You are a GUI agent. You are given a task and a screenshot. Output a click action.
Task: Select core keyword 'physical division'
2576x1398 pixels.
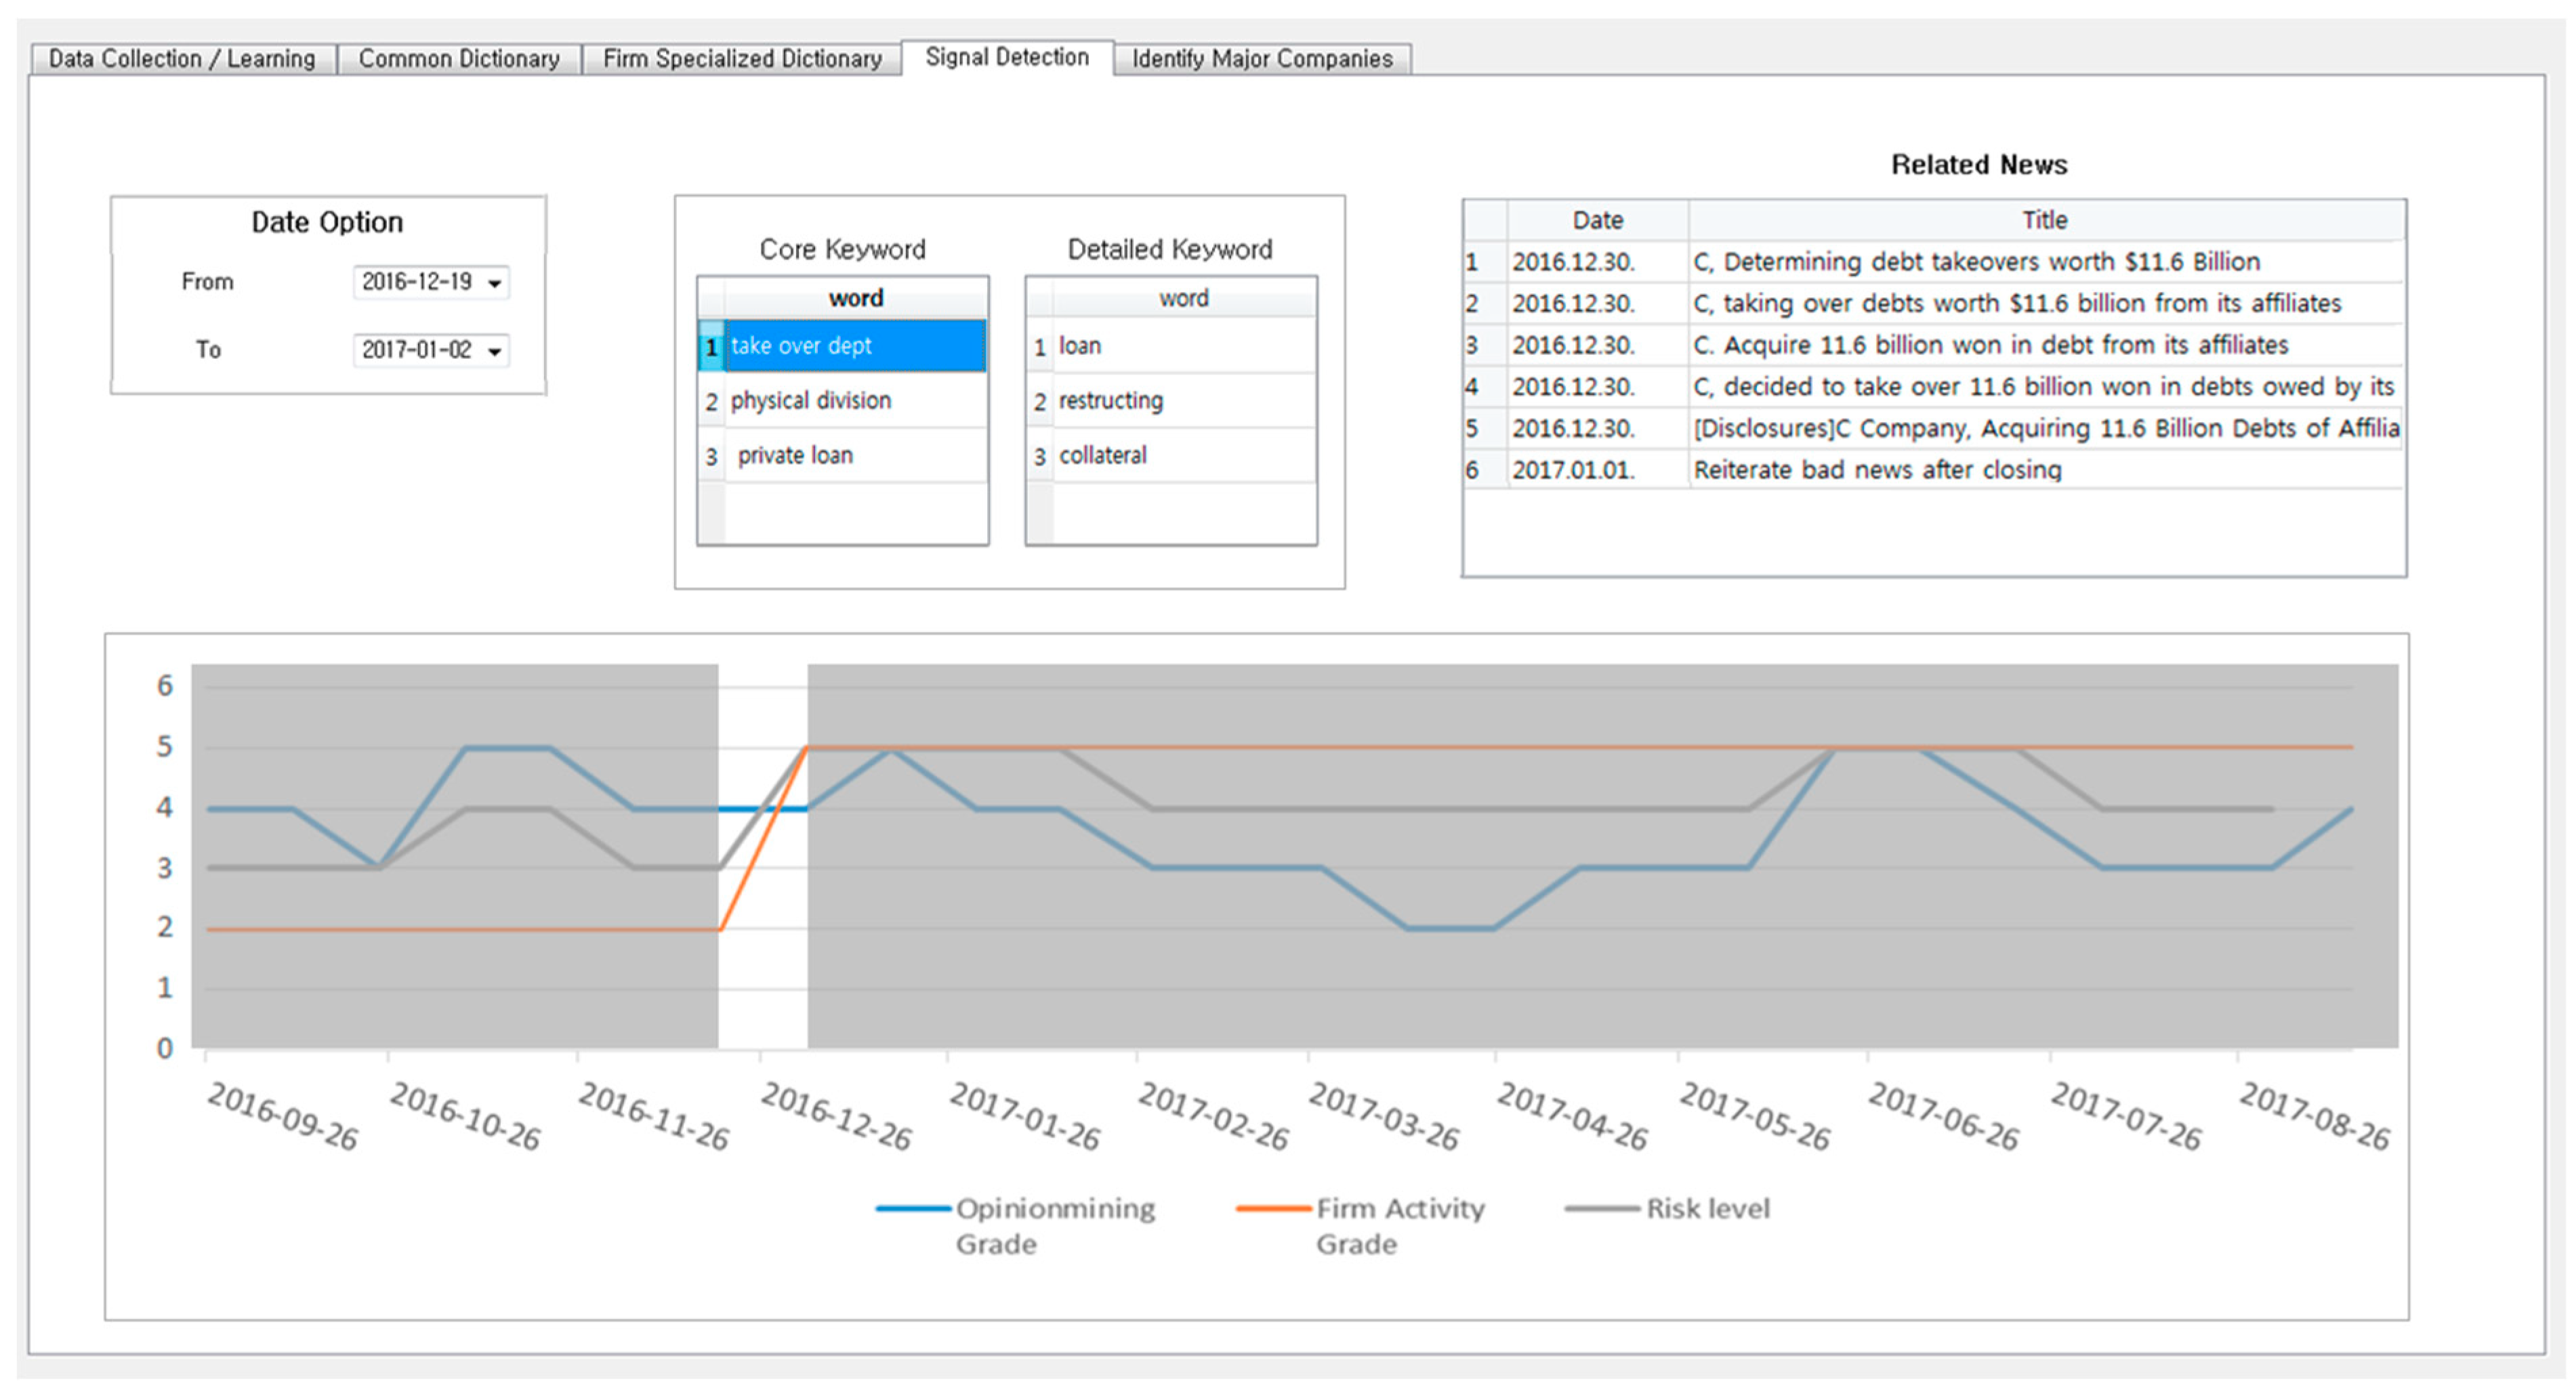pos(810,401)
